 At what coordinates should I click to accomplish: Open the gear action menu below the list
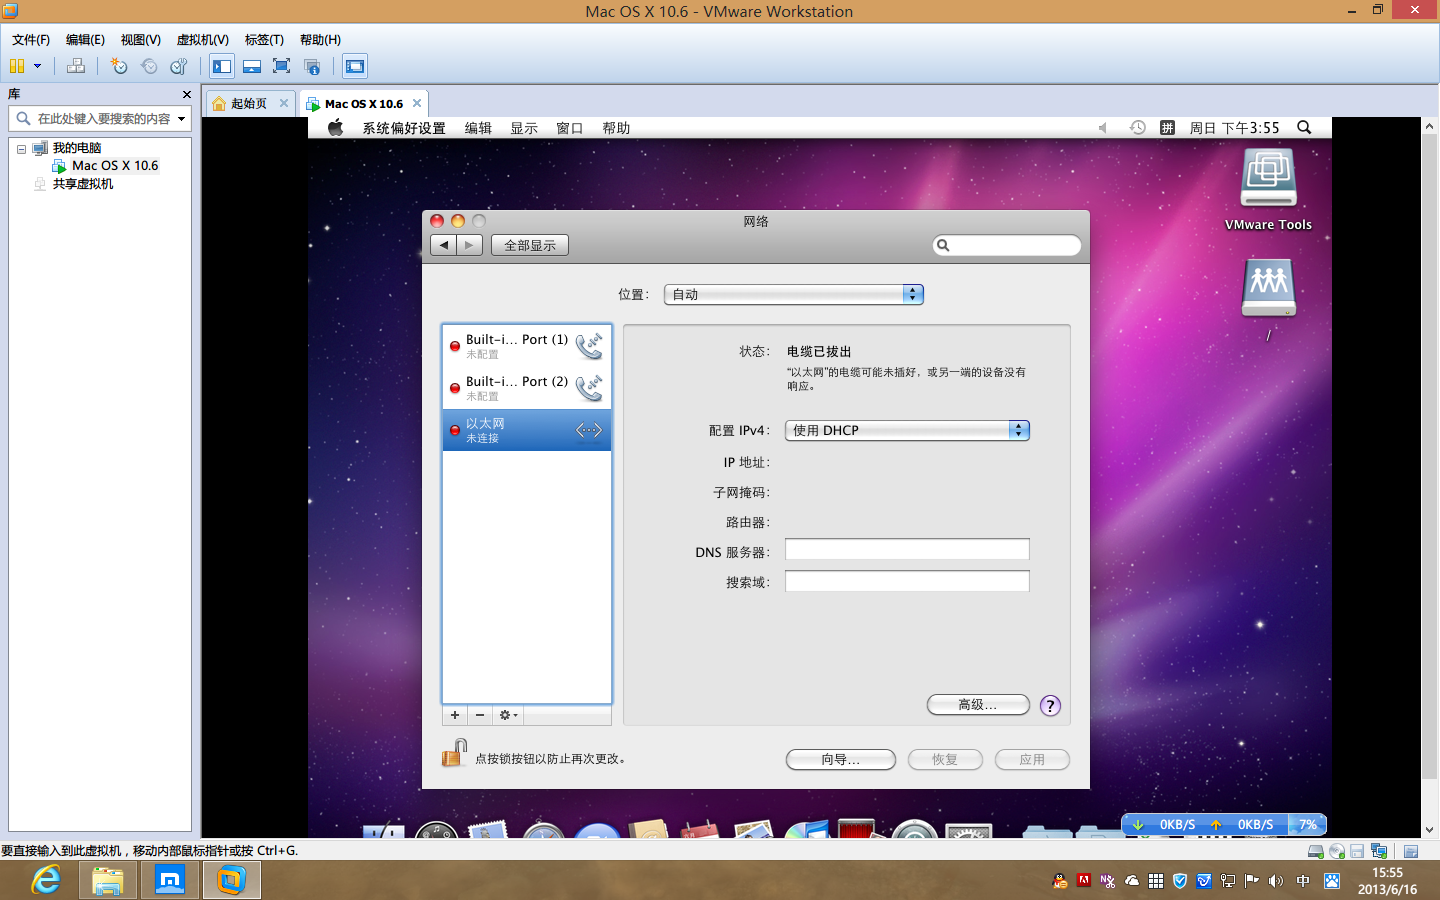(508, 715)
